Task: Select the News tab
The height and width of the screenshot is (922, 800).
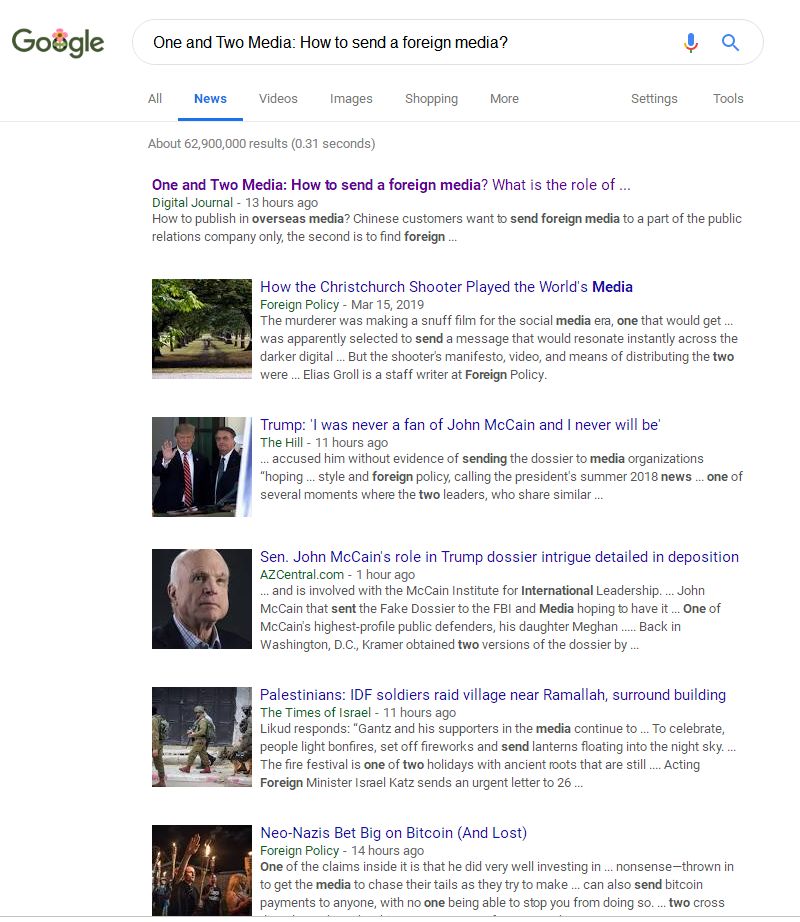Action: pos(210,99)
